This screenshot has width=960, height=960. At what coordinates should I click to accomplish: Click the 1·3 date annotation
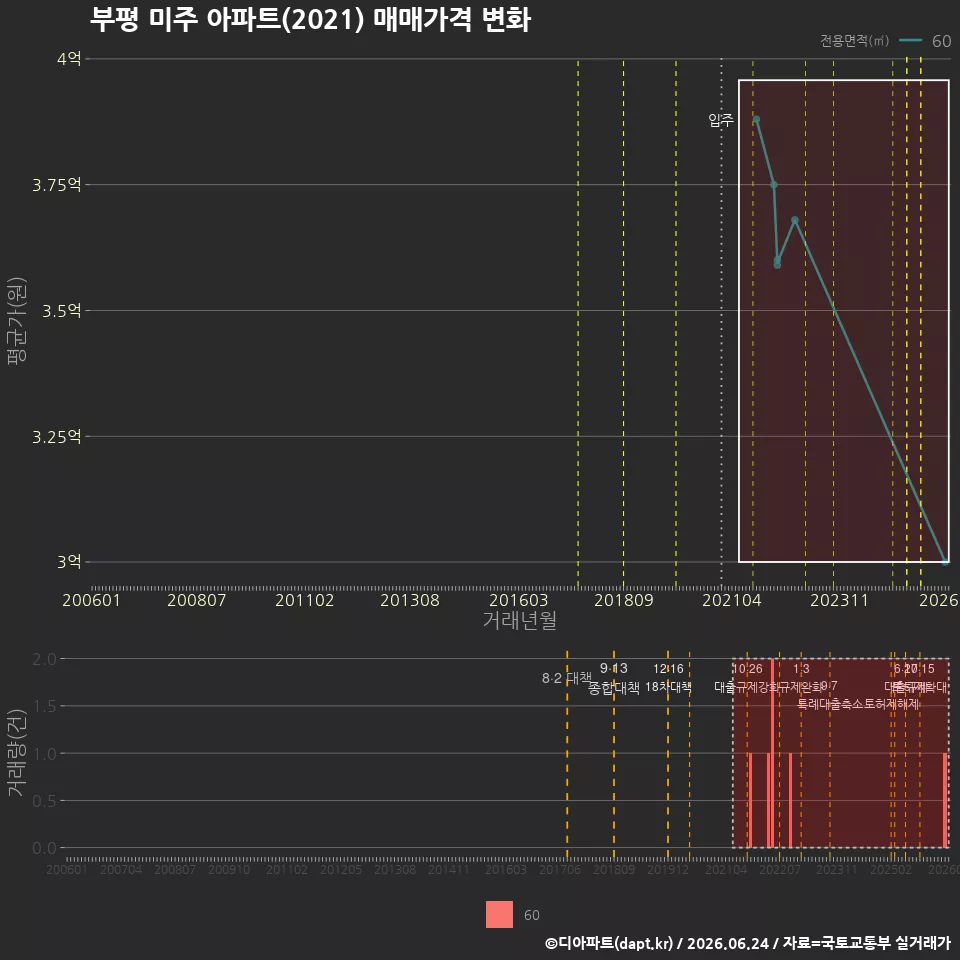tap(801, 669)
